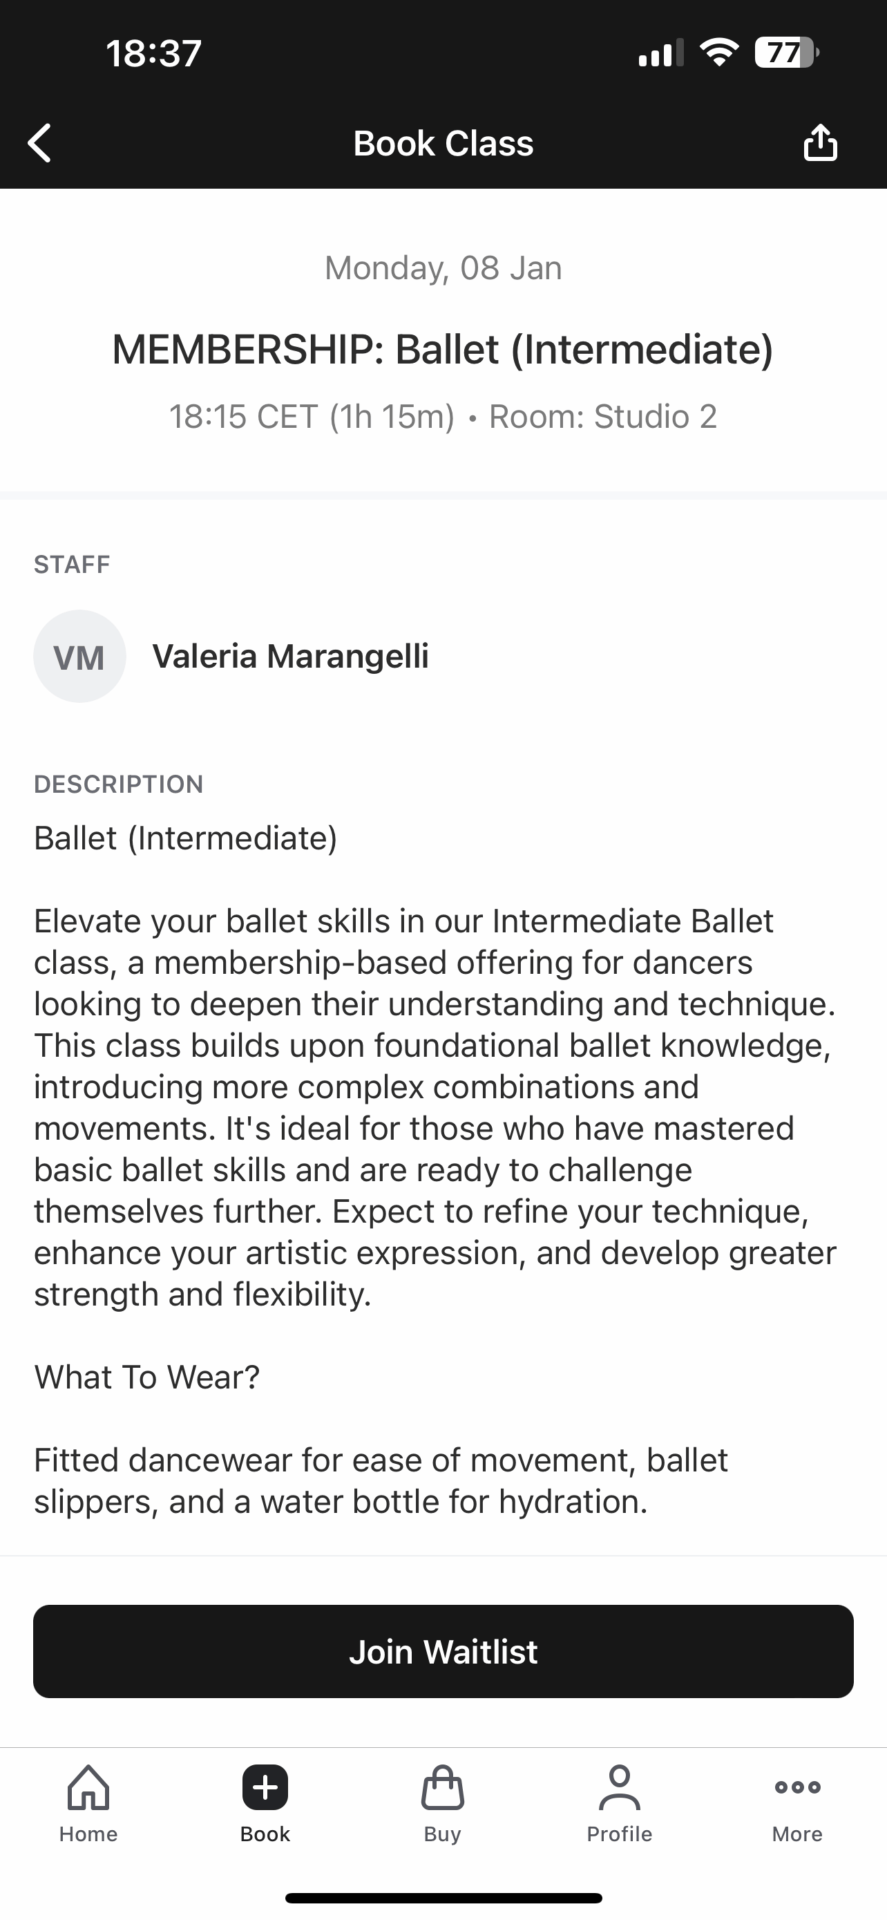This screenshot has height=1920, width=887.
Task: Tap the battery indicator in status bar
Action: 787,52
